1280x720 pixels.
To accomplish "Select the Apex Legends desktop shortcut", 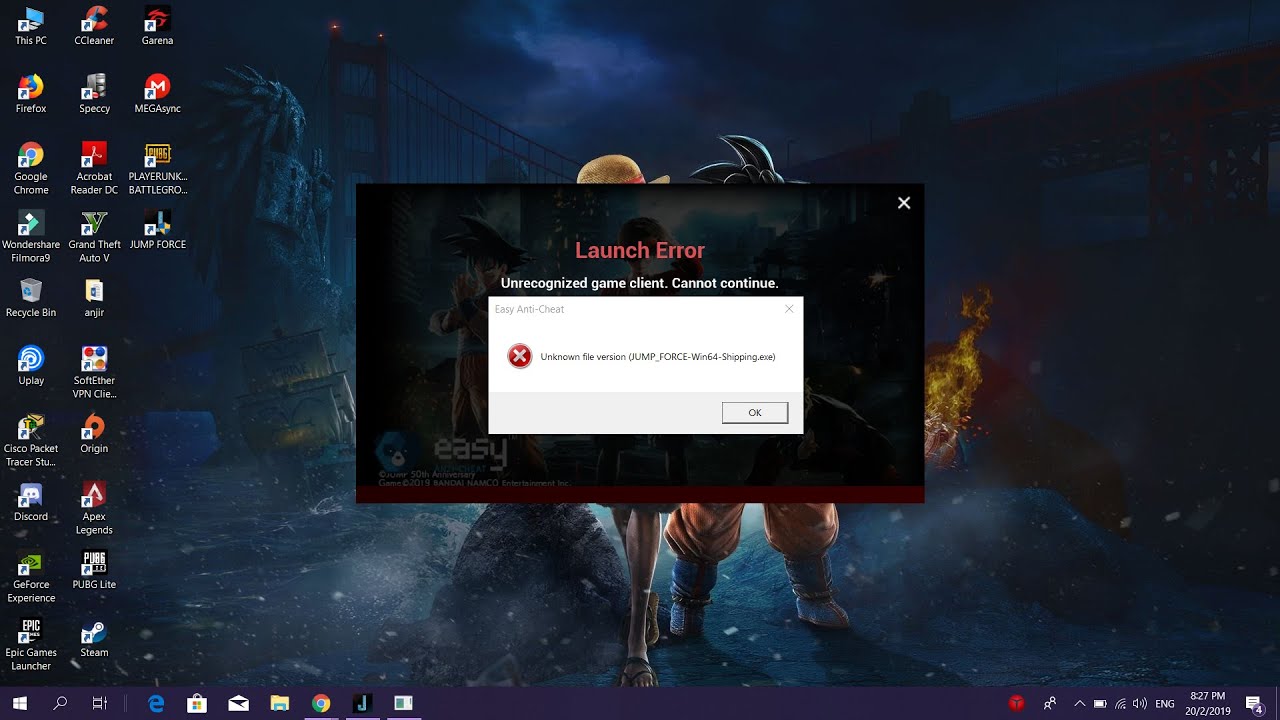I will point(94,509).
